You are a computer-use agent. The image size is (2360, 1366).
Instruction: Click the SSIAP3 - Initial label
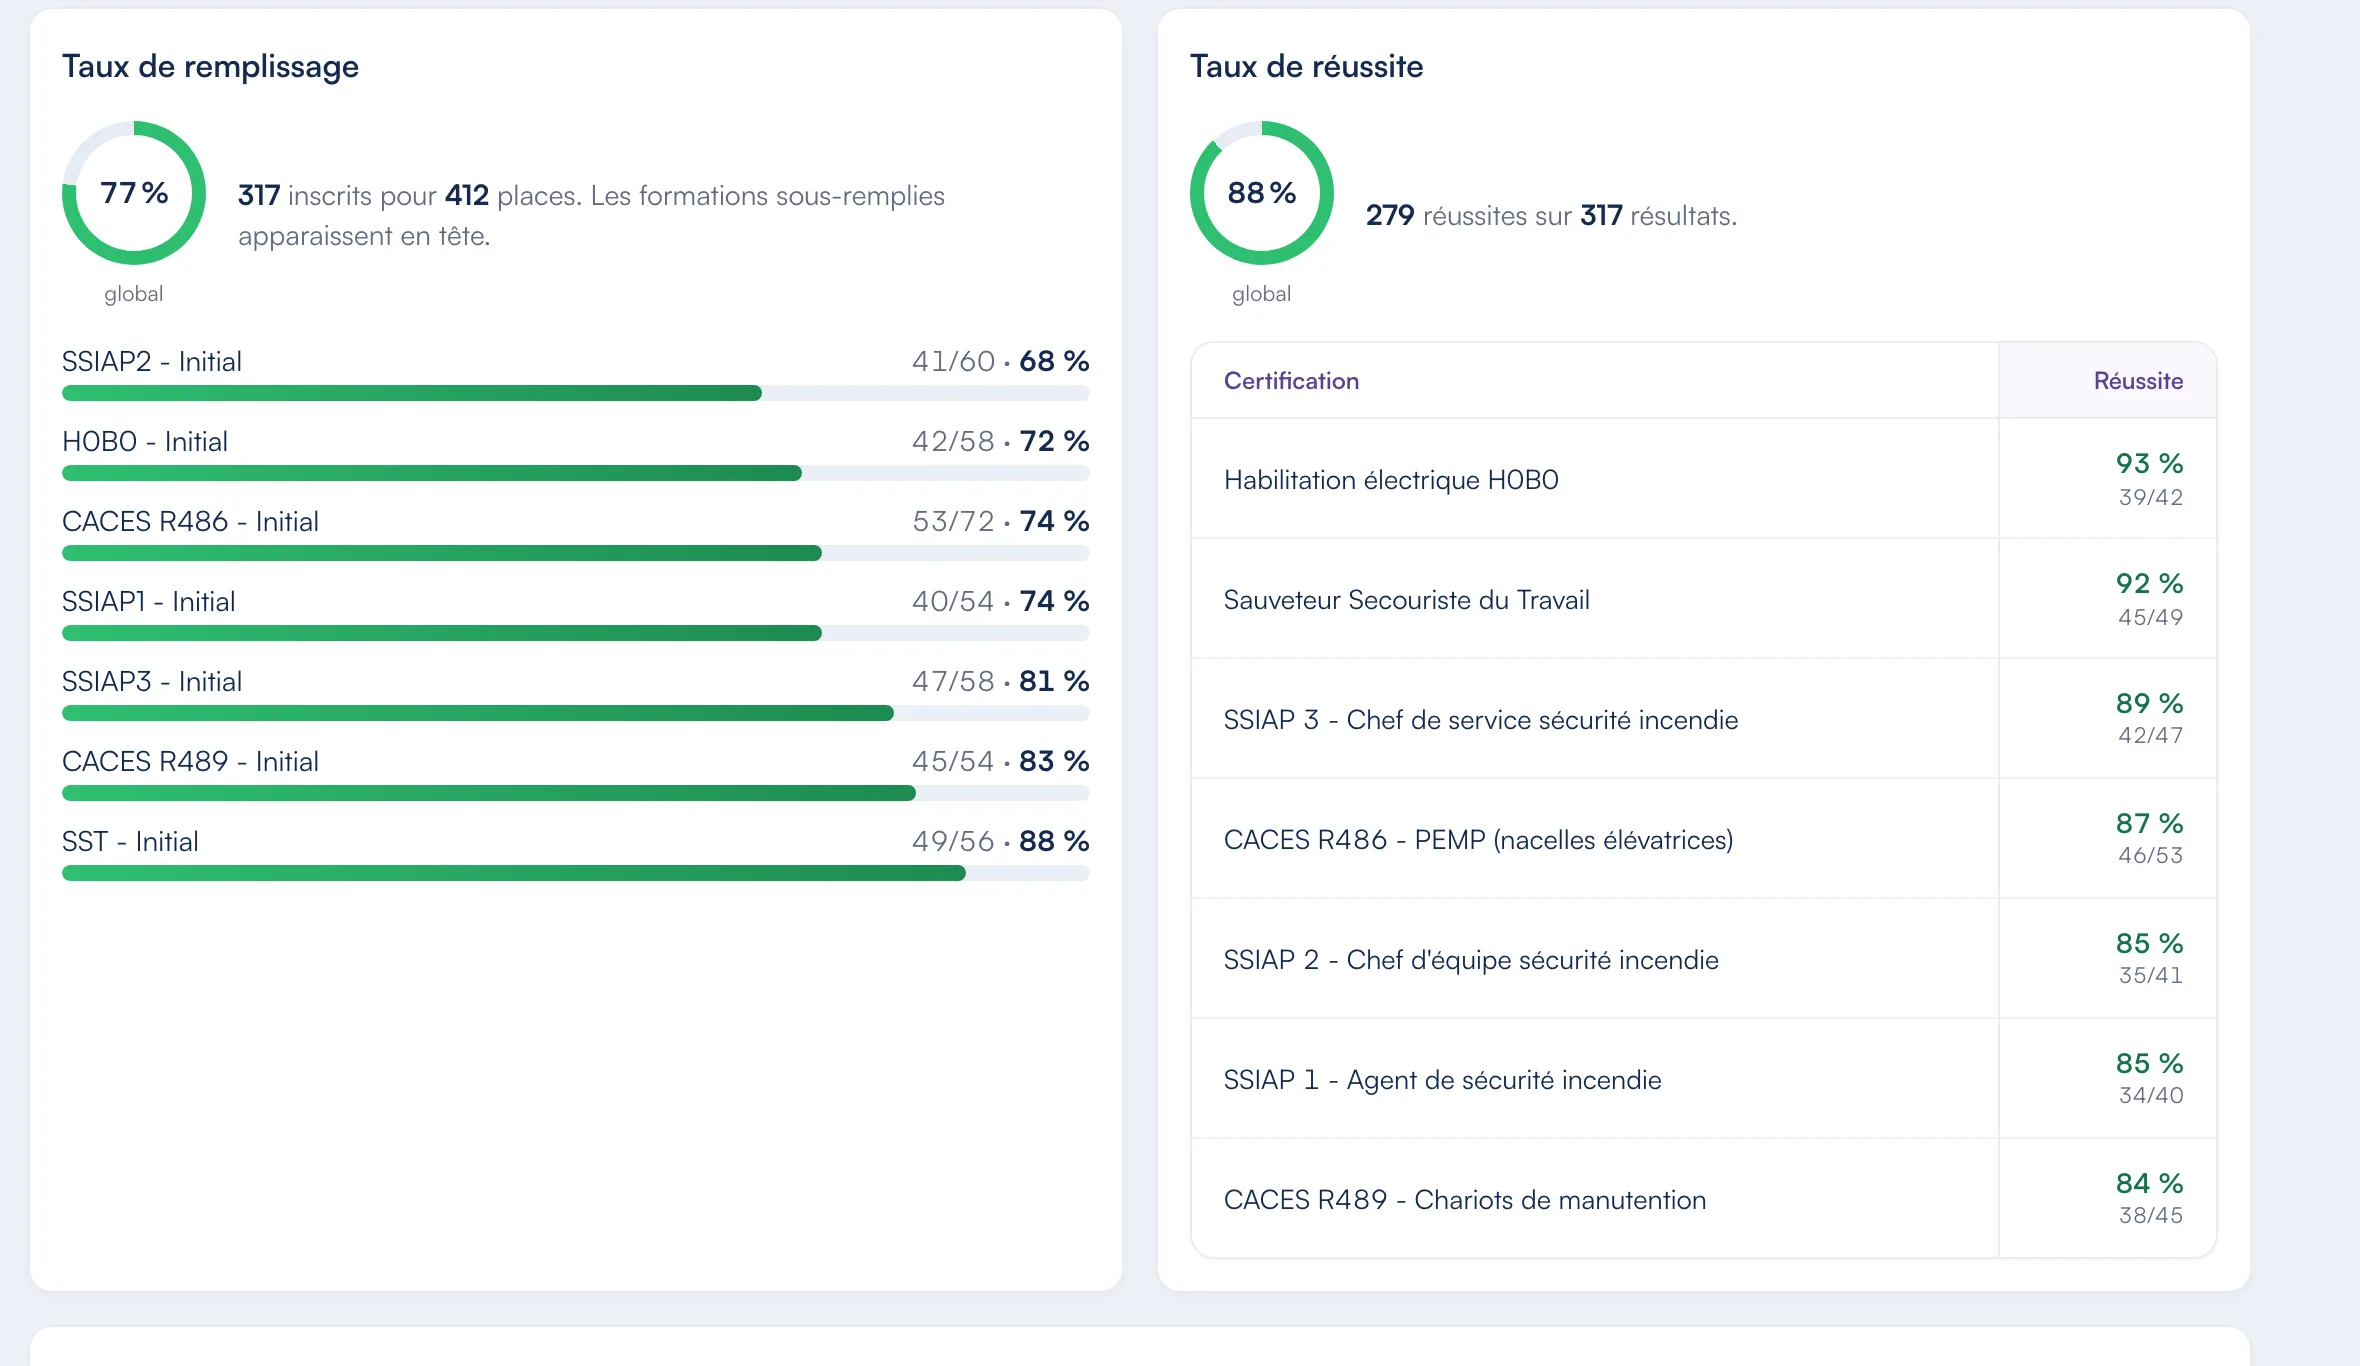coord(152,681)
